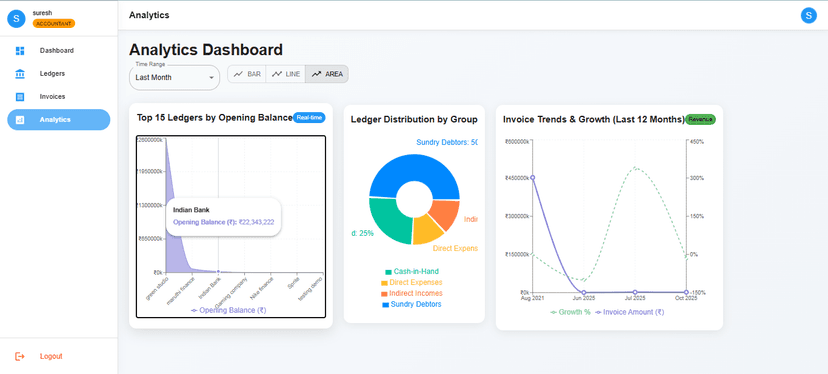Click the Invoices icon in sidebar
This screenshot has width=828, height=374.
point(20,97)
